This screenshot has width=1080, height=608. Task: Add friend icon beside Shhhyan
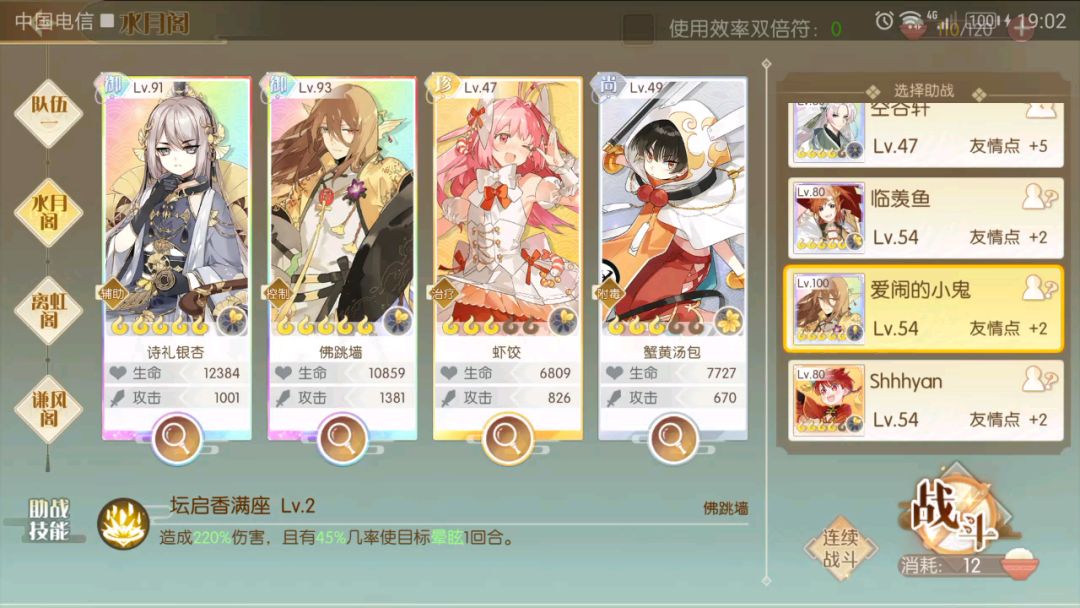1039,379
